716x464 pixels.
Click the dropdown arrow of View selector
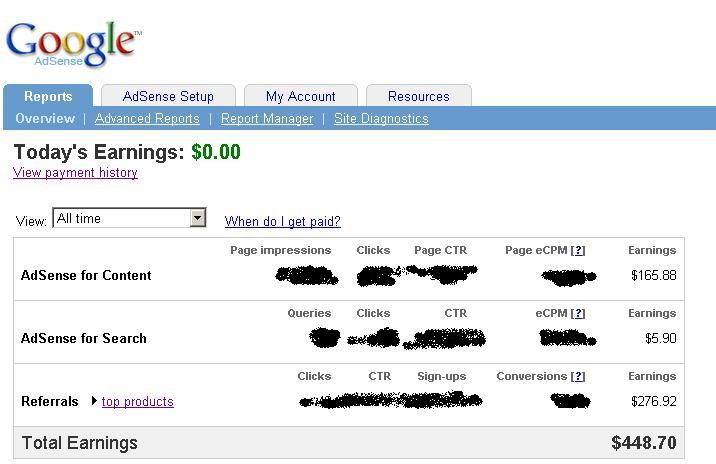pos(197,218)
